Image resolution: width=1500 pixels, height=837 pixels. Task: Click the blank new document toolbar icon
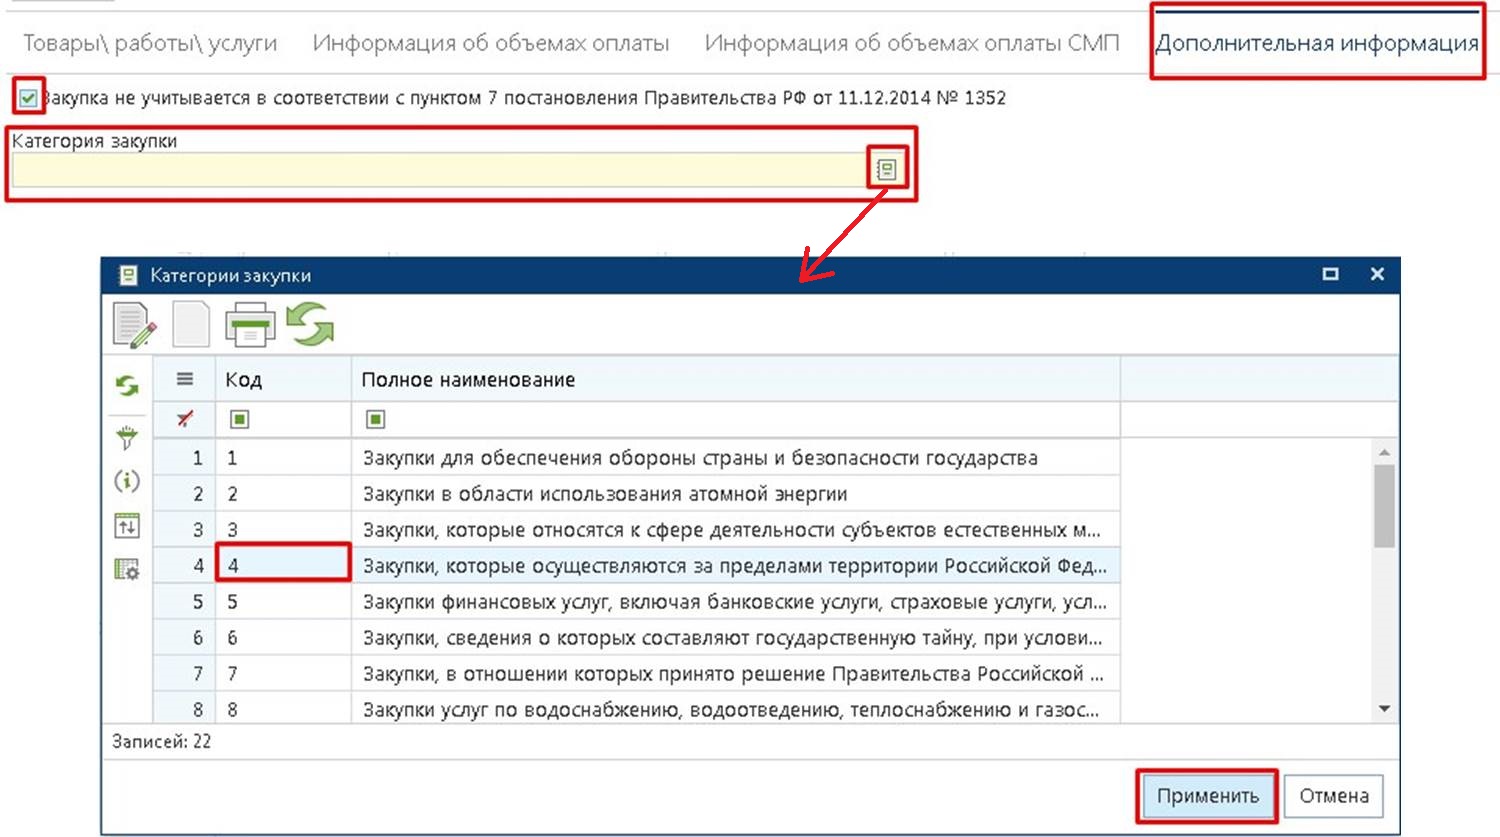(191, 324)
